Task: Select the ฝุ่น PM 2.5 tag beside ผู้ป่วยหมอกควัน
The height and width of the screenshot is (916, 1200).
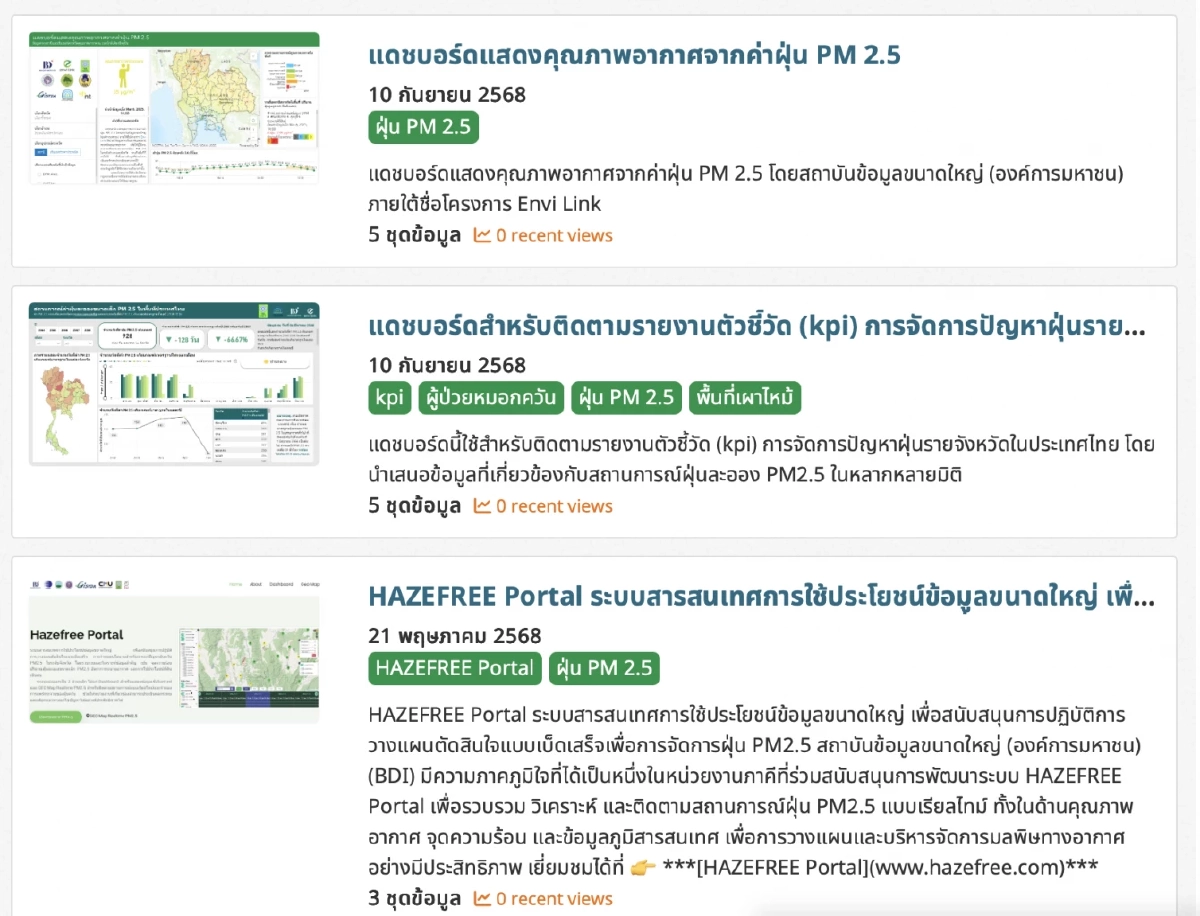Action: 626,398
